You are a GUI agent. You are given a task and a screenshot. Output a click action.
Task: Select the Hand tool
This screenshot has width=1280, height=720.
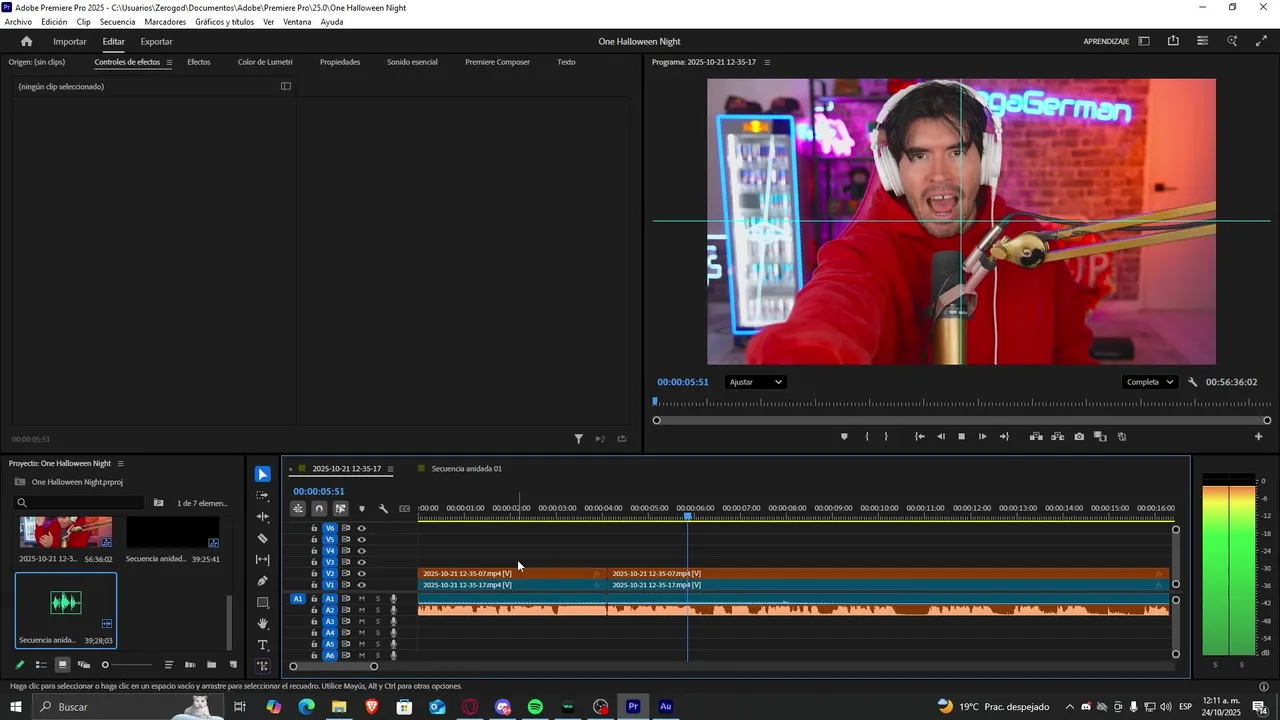click(x=263, y=623)
